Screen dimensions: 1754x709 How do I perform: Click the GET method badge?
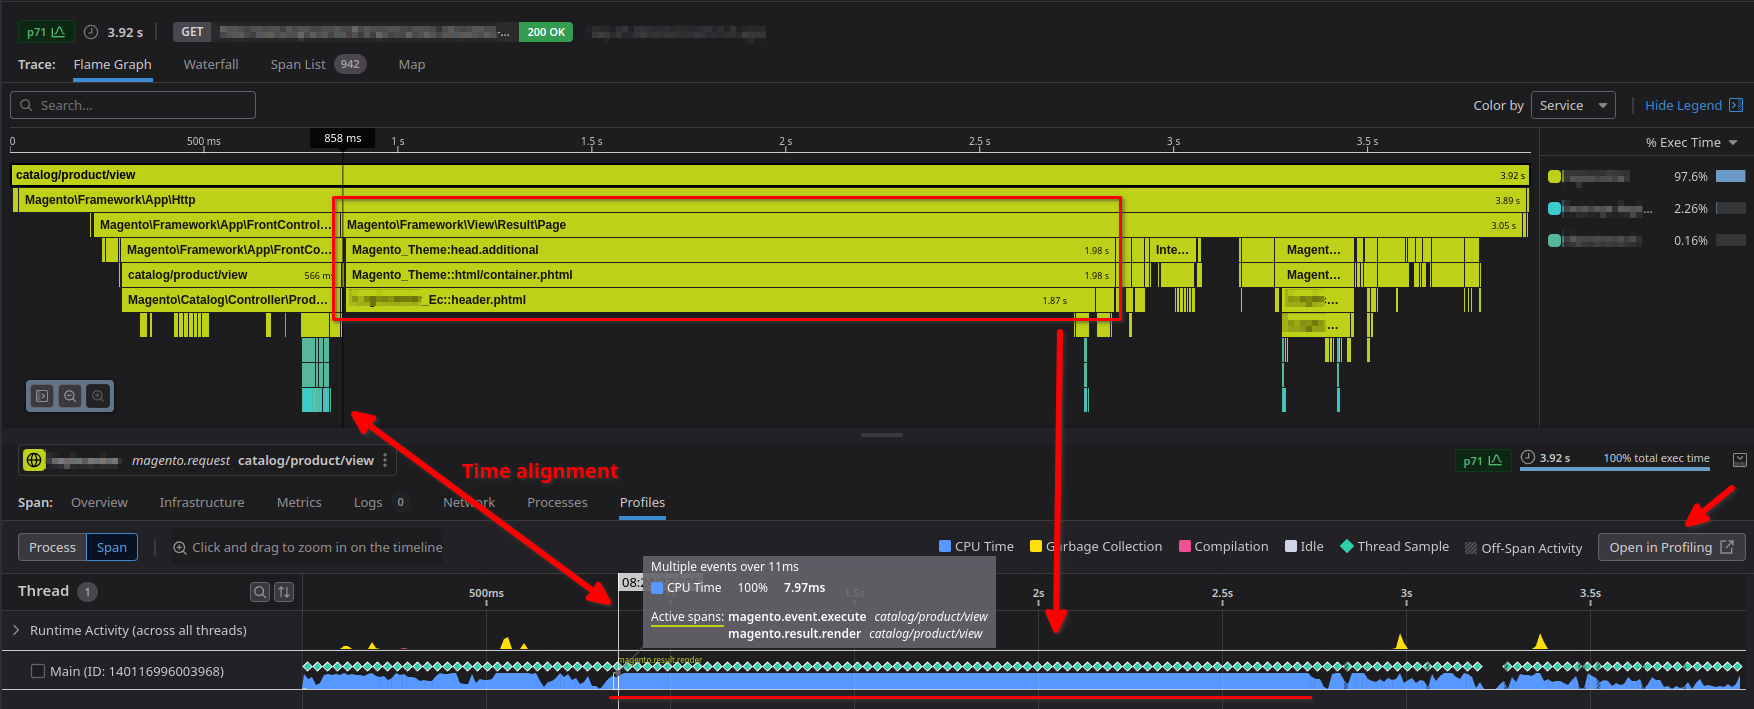192,32
